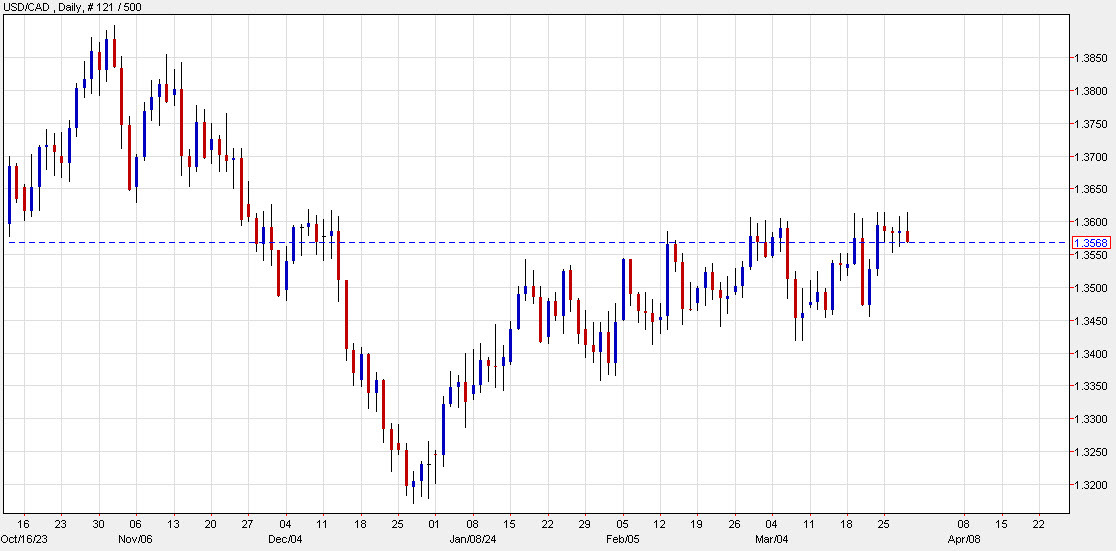
Task: Click the 1.3700 price axis label
Action: [x=1090, y=157]
